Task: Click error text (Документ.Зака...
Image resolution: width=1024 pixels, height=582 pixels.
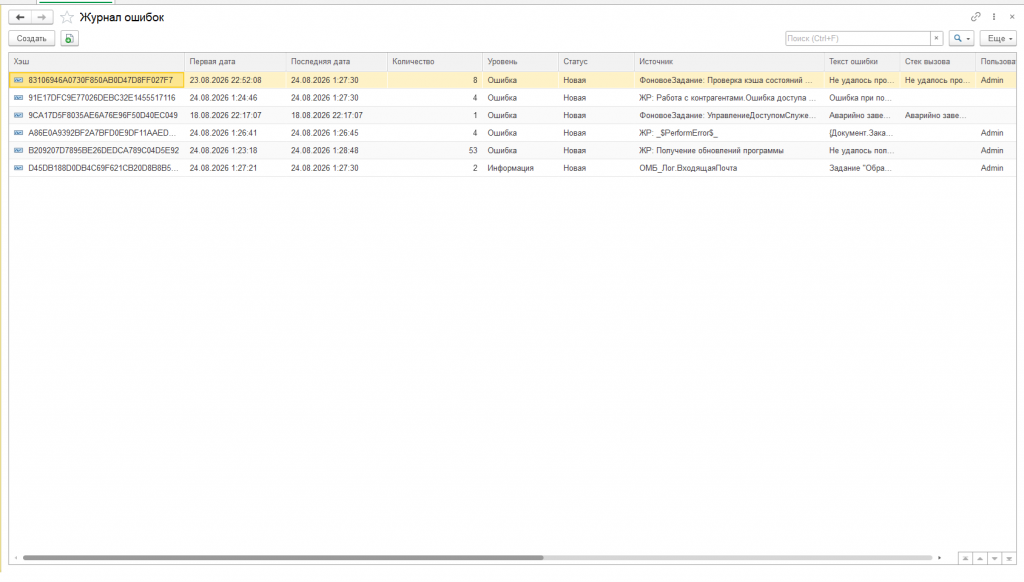Action: (x=861, y=133)
